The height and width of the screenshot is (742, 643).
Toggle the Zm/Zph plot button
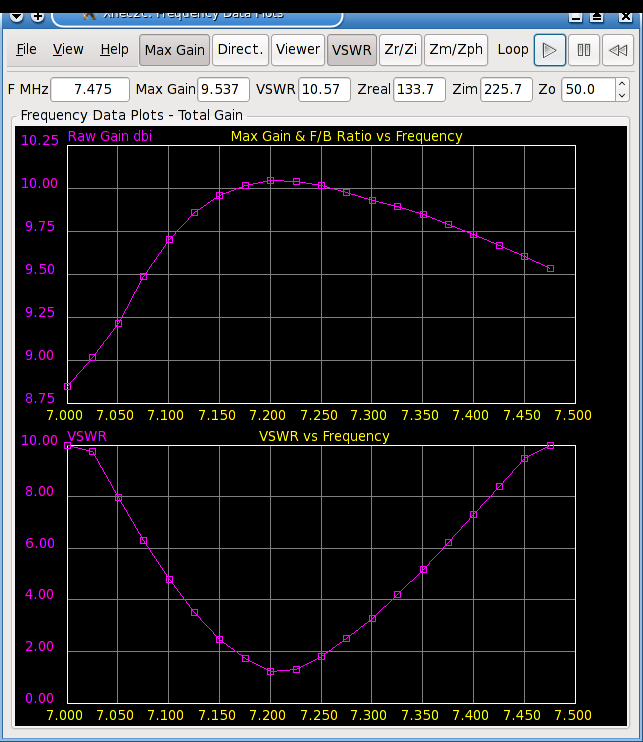coord(456,50)
